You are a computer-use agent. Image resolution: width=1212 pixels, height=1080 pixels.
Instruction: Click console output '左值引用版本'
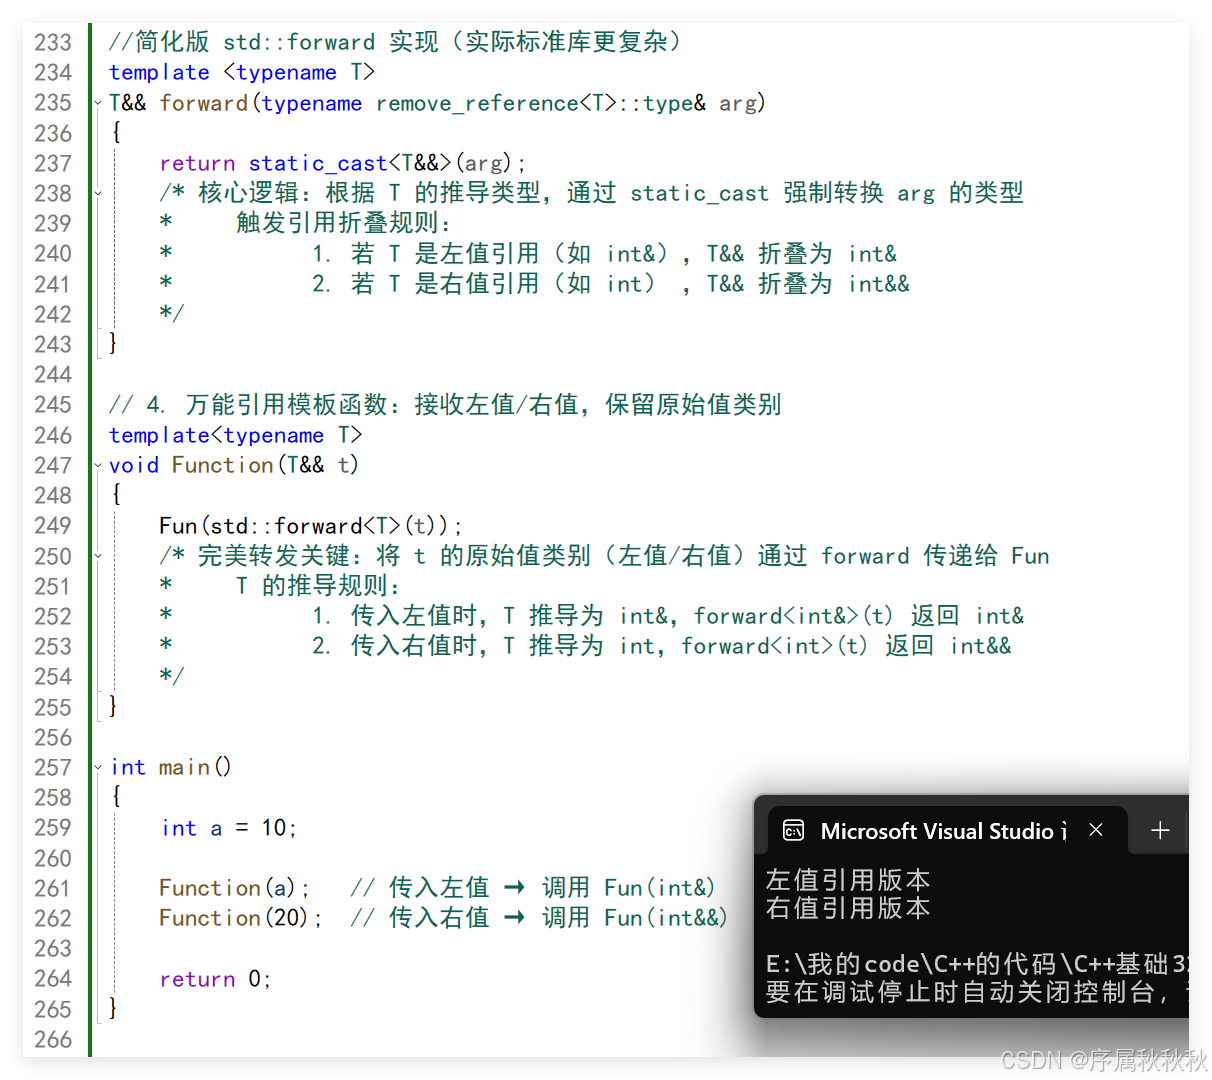pos(848,880)
